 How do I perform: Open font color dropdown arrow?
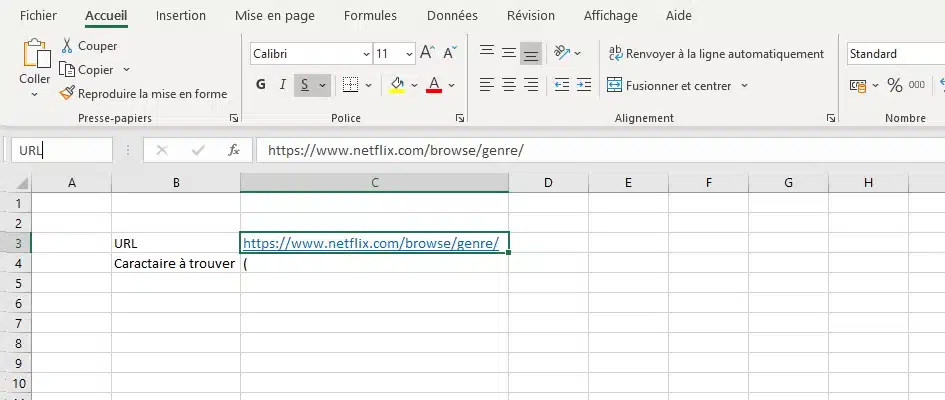point(451,86)
